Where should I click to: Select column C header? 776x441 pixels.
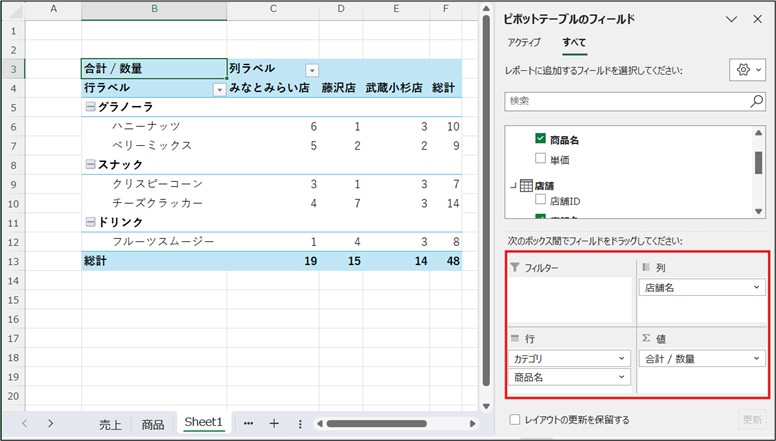(x=273, y=9)
